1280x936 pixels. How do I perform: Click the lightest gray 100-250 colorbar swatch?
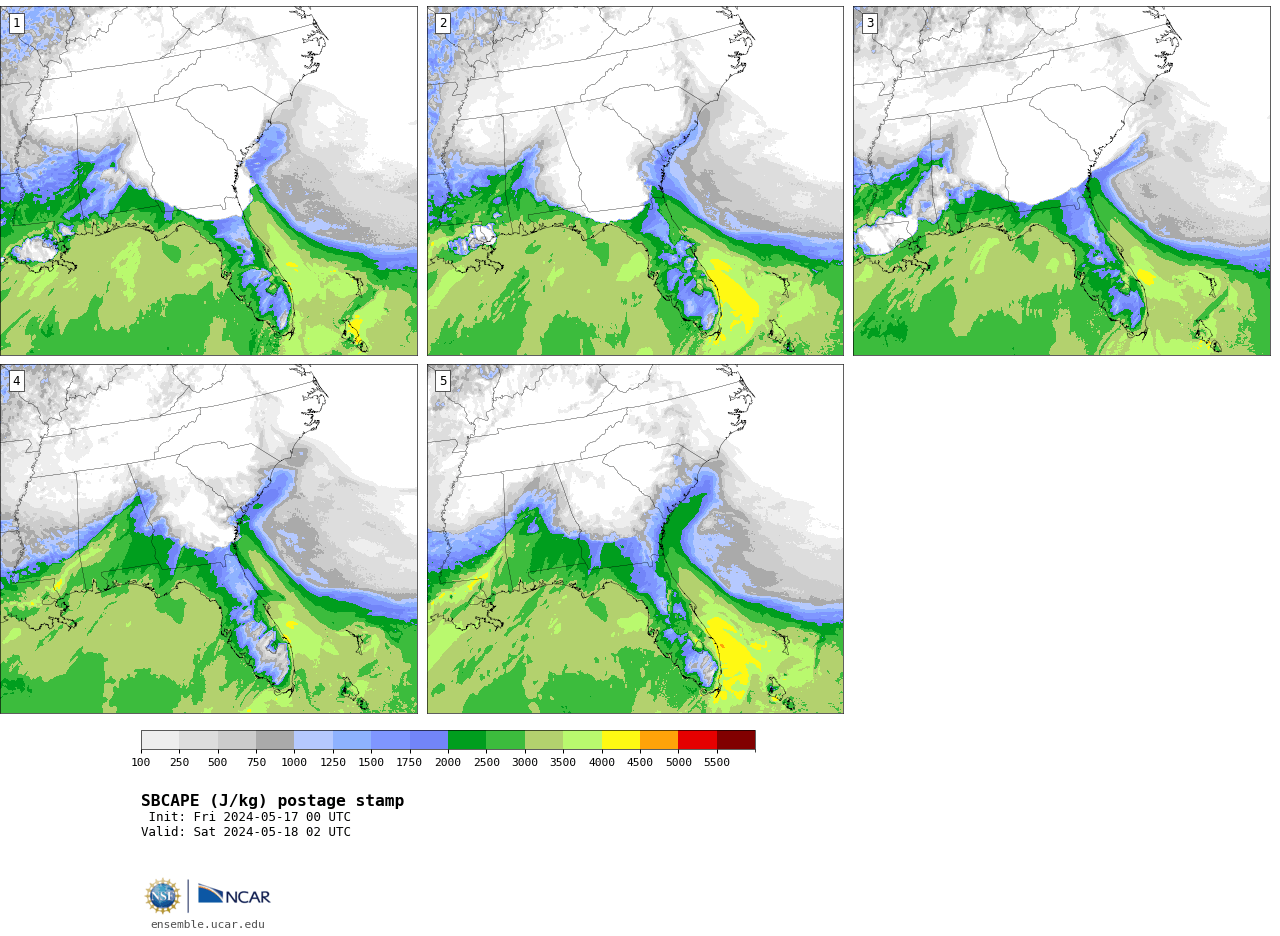tap(160, 740)
